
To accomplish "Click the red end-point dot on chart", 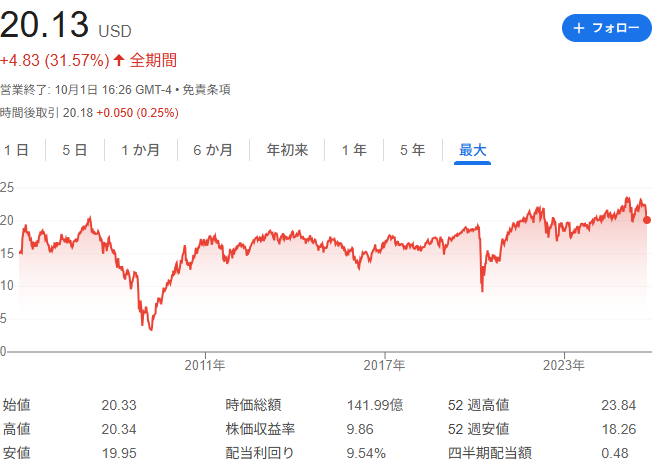I will pyautogui.click(x=647, y=220).
